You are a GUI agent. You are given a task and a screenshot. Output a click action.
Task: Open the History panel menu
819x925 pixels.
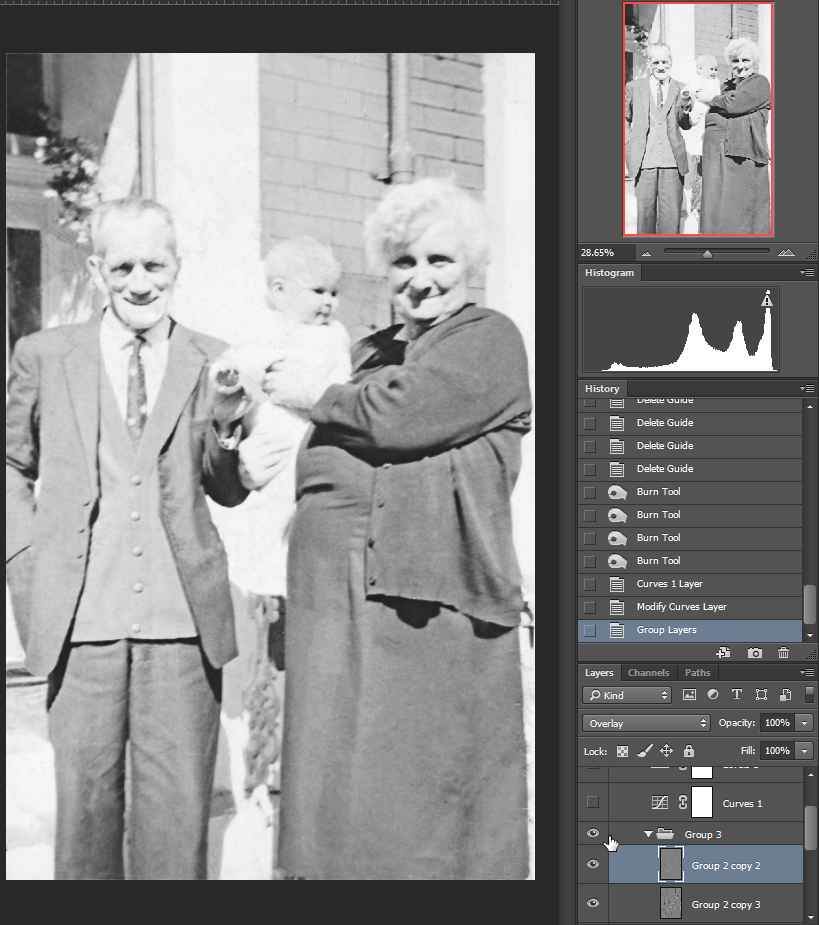[807, 388]
